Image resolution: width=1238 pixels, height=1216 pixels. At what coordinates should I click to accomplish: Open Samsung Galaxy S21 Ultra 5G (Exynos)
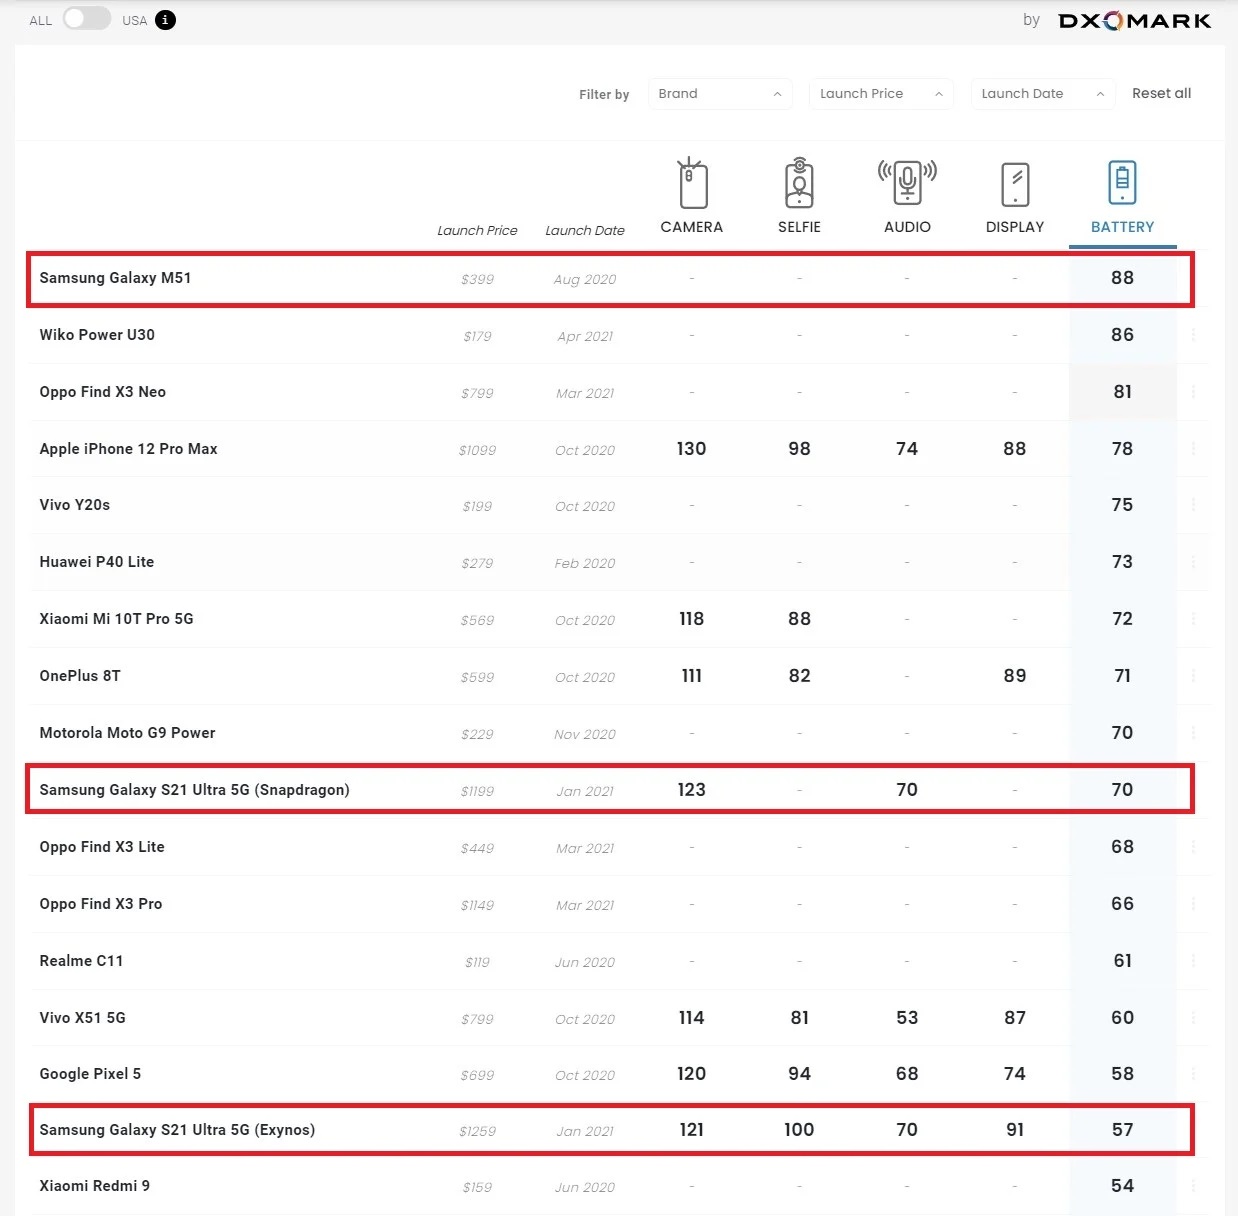tap(177, 1130)
